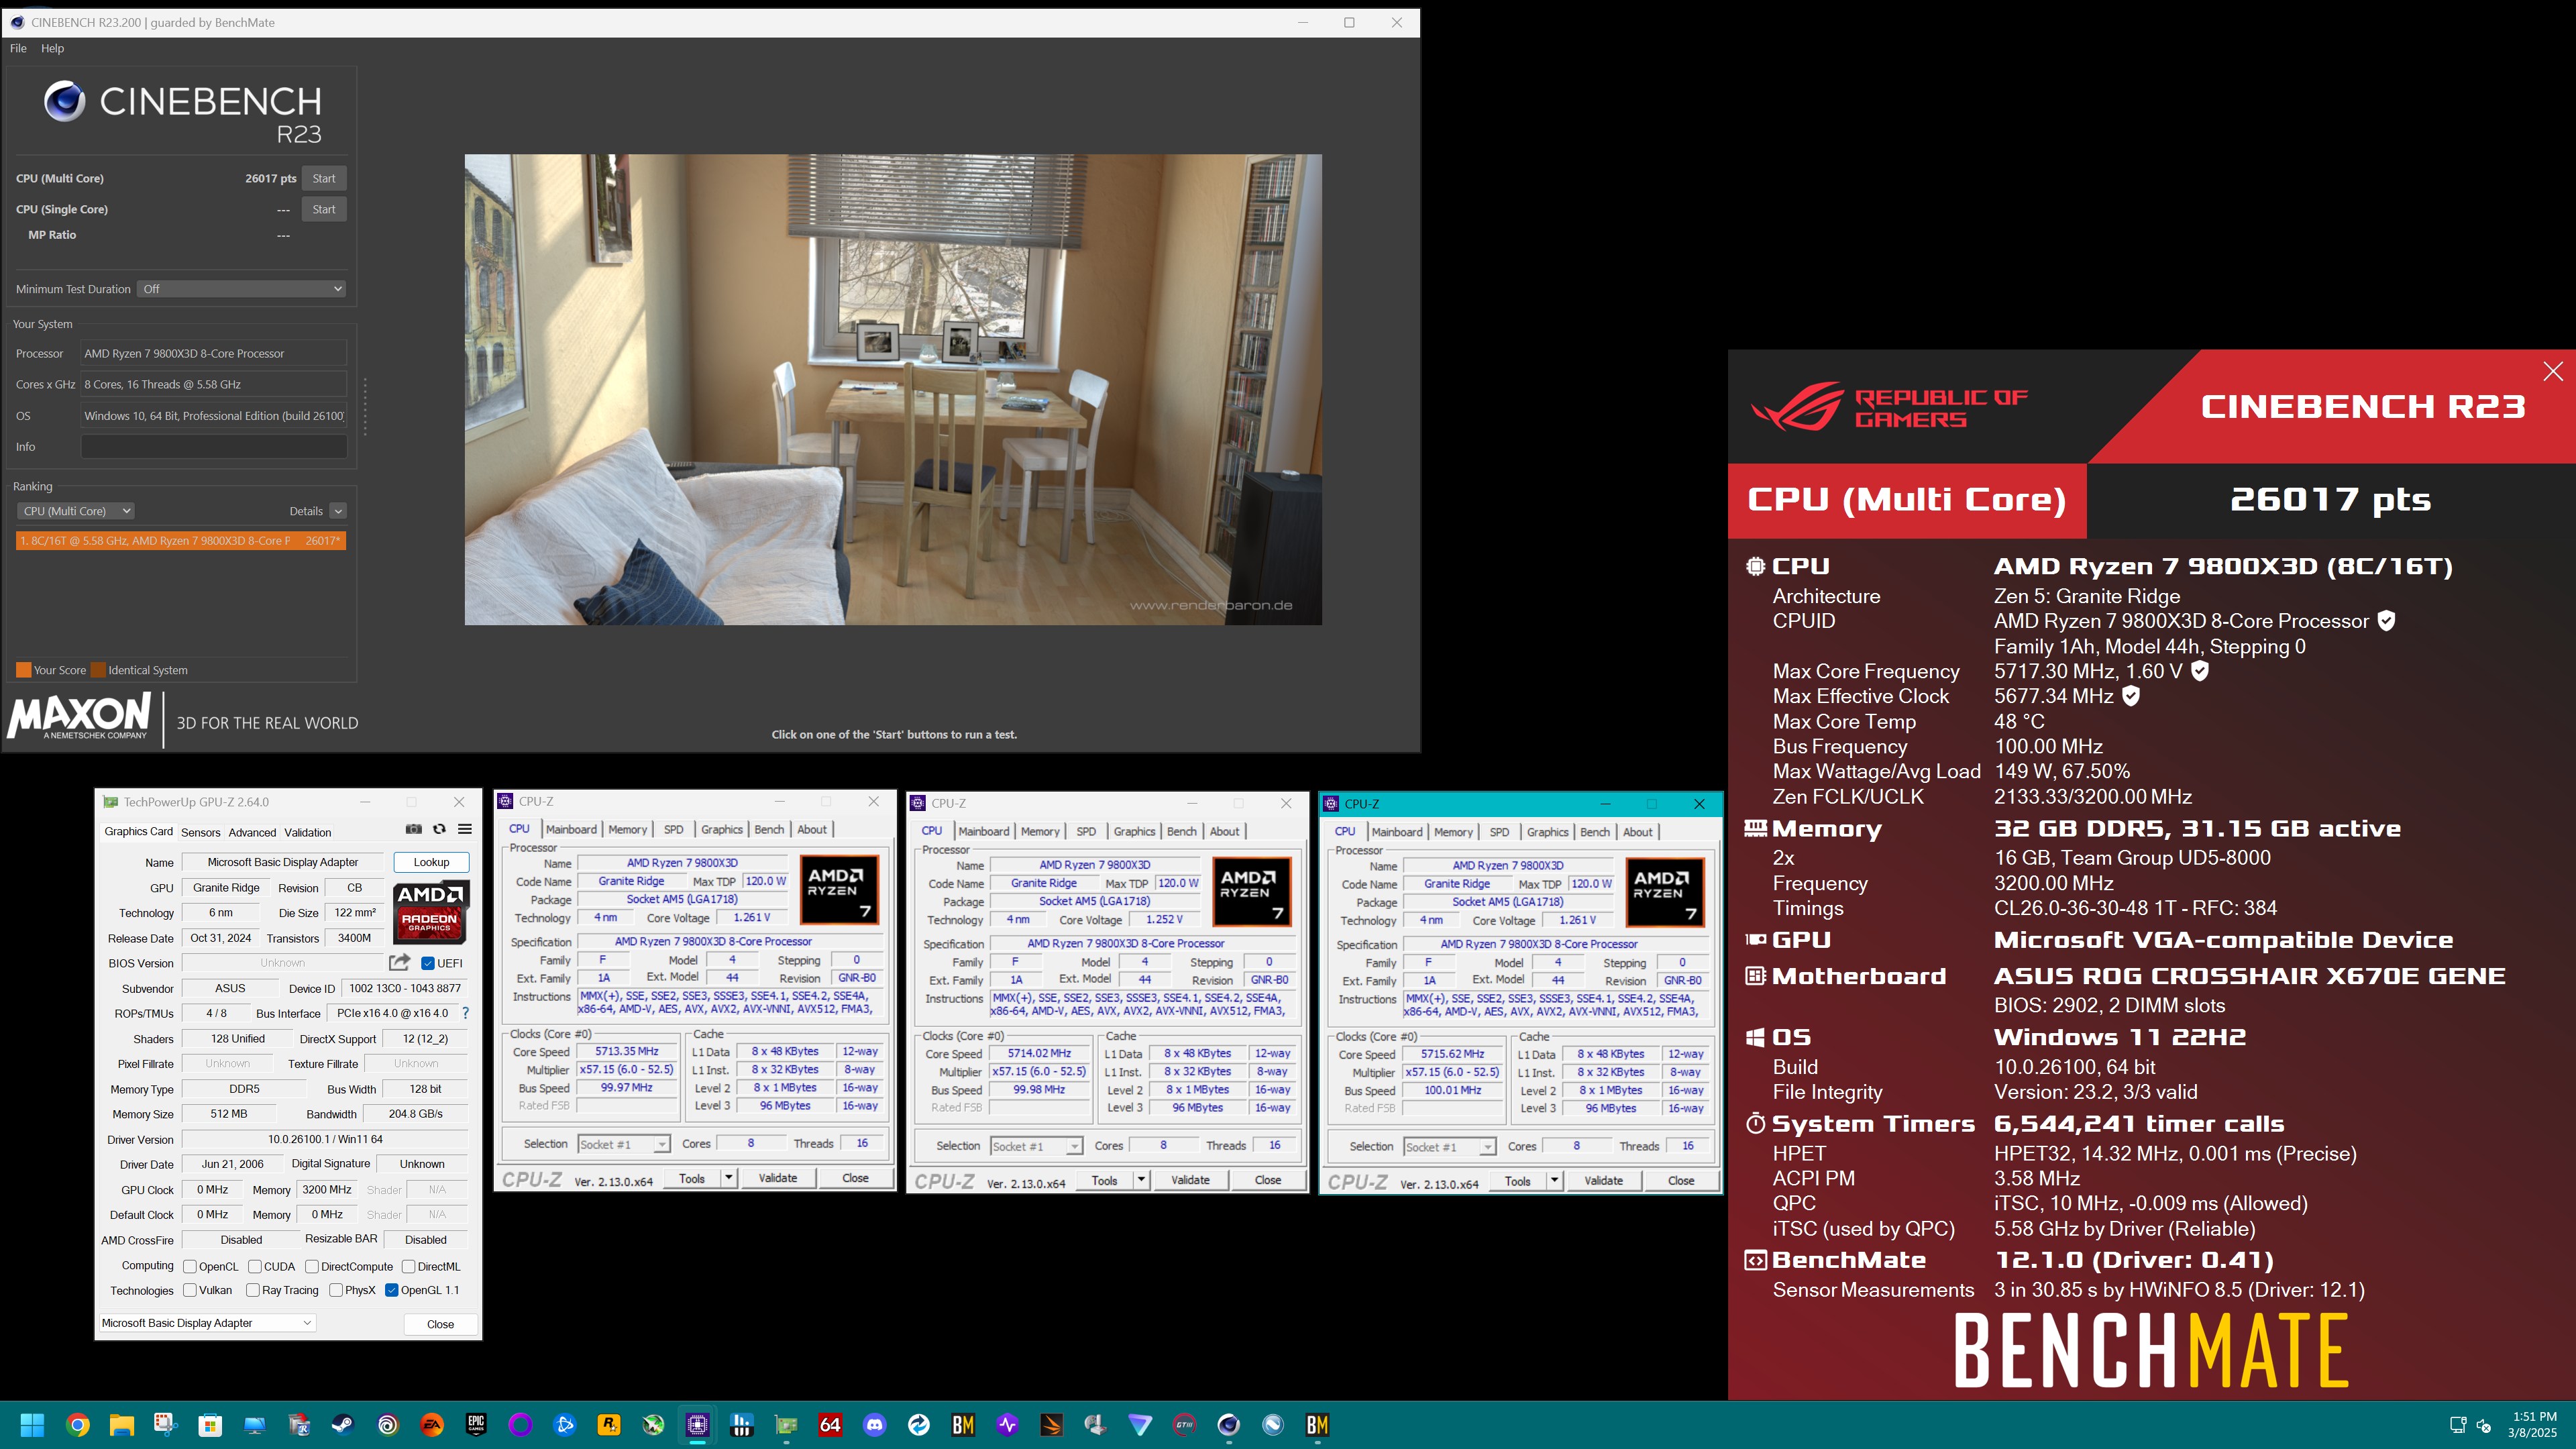Toggle the DirectCompute checkbox
The width and height of the screenshot is (2576, 1449).
[x=312, y=1266]
